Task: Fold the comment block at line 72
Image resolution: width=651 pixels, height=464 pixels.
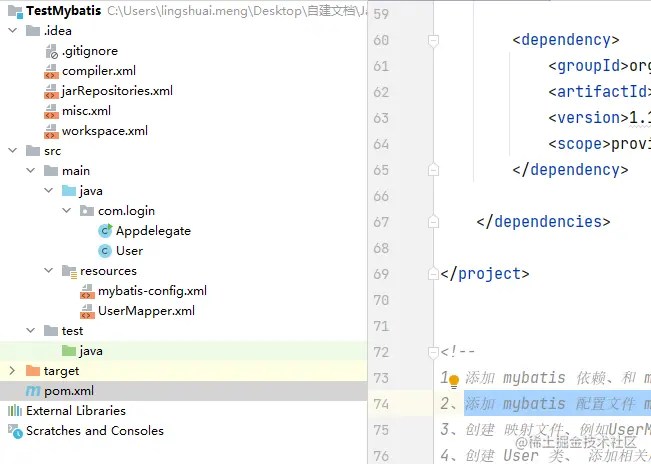Action: tap(433, 352)
